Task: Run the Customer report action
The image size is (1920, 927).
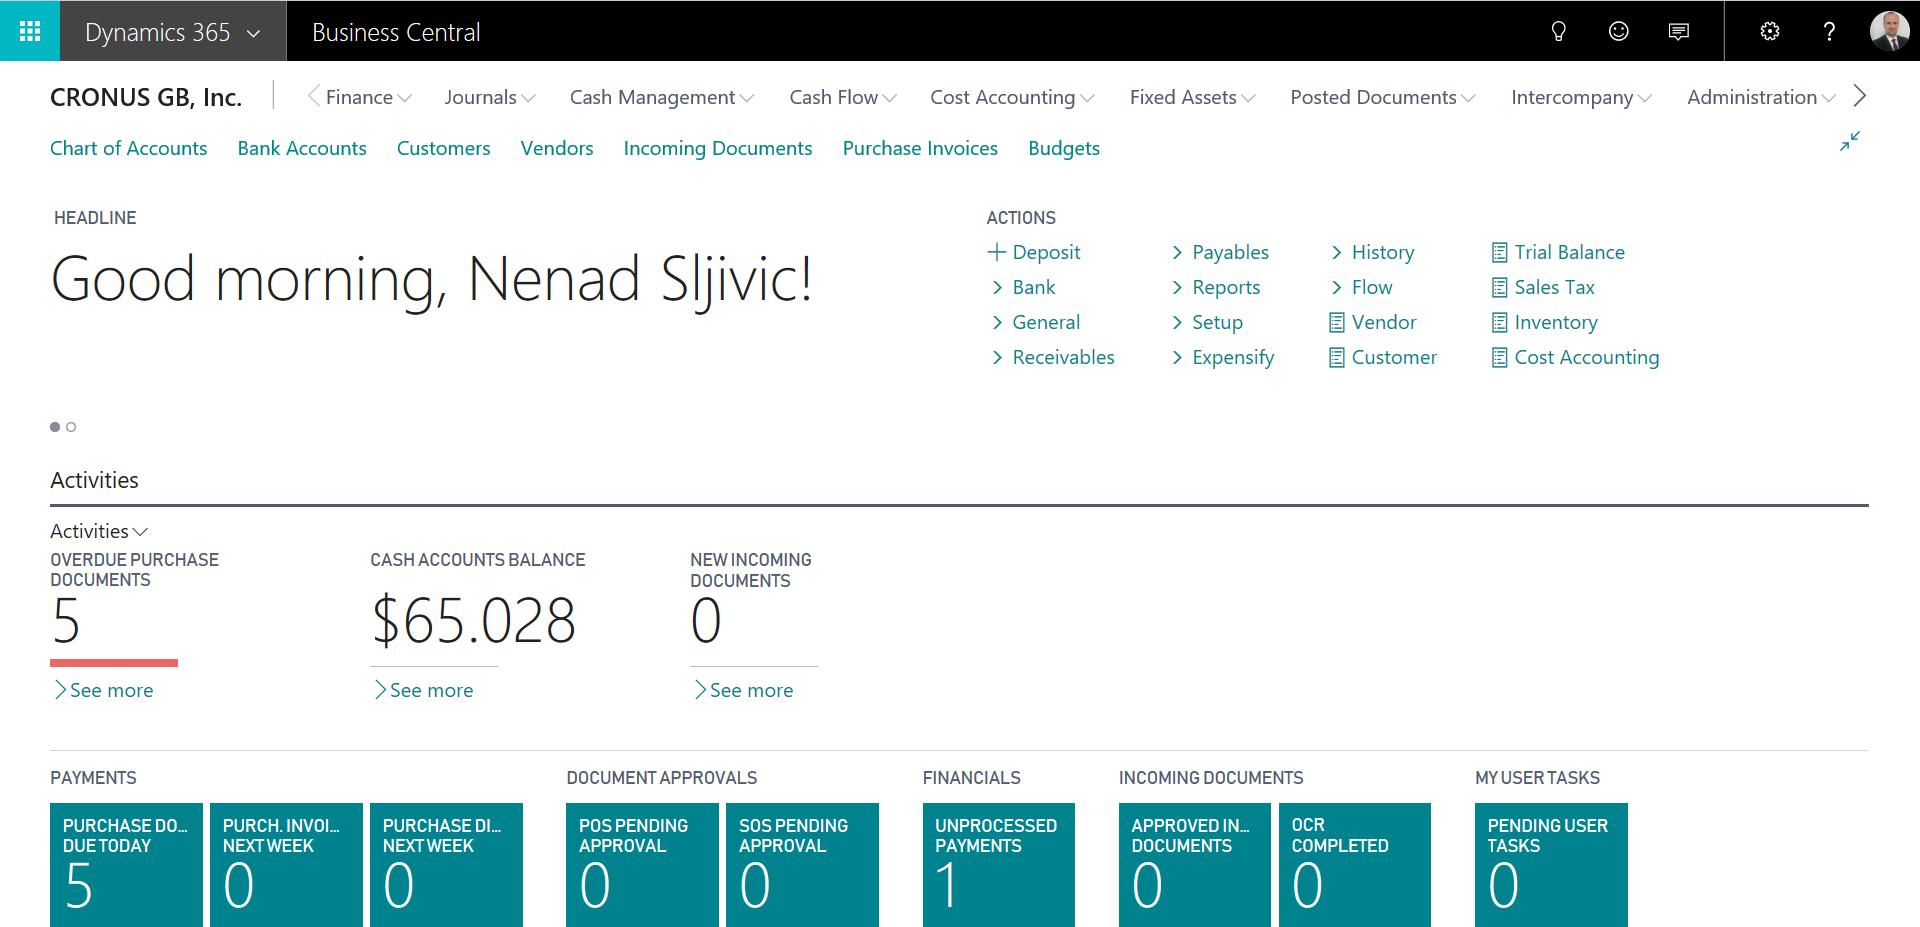Action: 1383,357
